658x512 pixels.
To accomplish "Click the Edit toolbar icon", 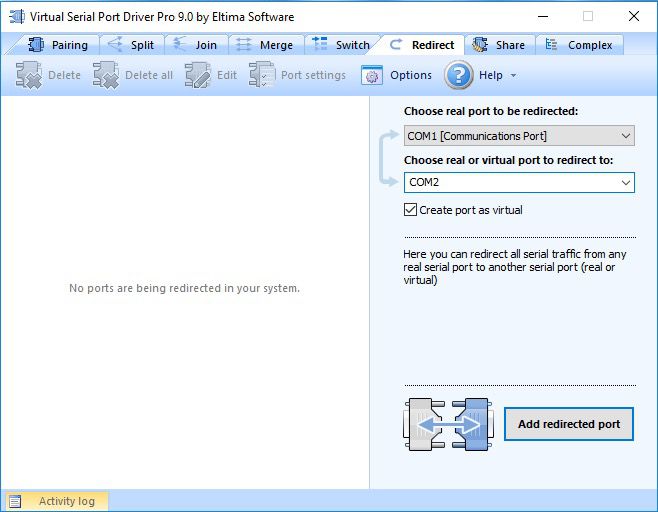I will [198, 75].
